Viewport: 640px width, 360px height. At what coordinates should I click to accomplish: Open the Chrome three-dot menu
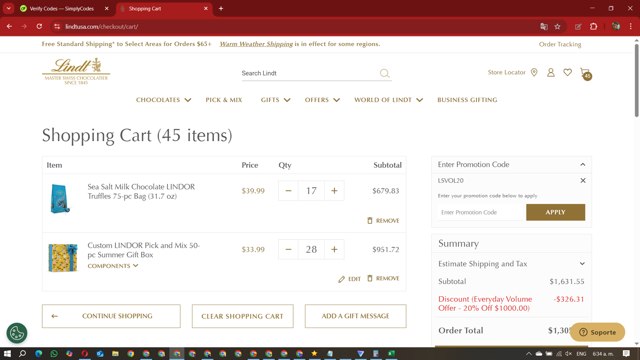point(631,27)
